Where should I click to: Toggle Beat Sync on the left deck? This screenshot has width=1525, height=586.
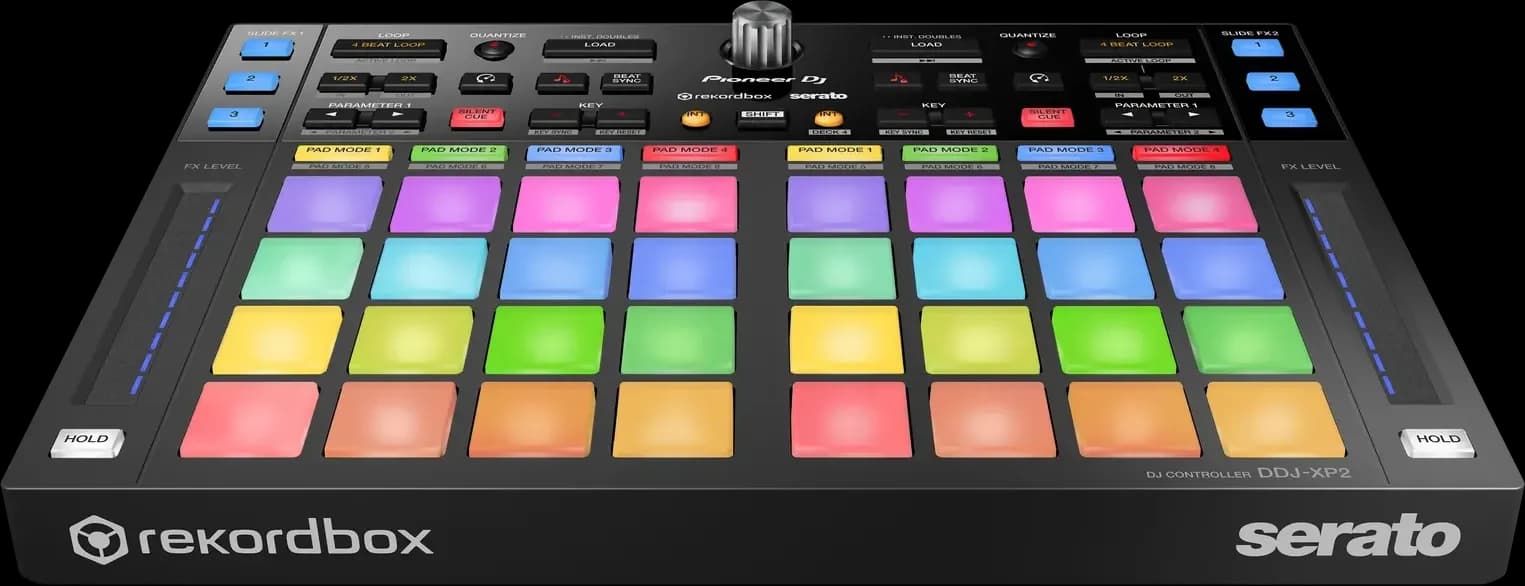626,82
